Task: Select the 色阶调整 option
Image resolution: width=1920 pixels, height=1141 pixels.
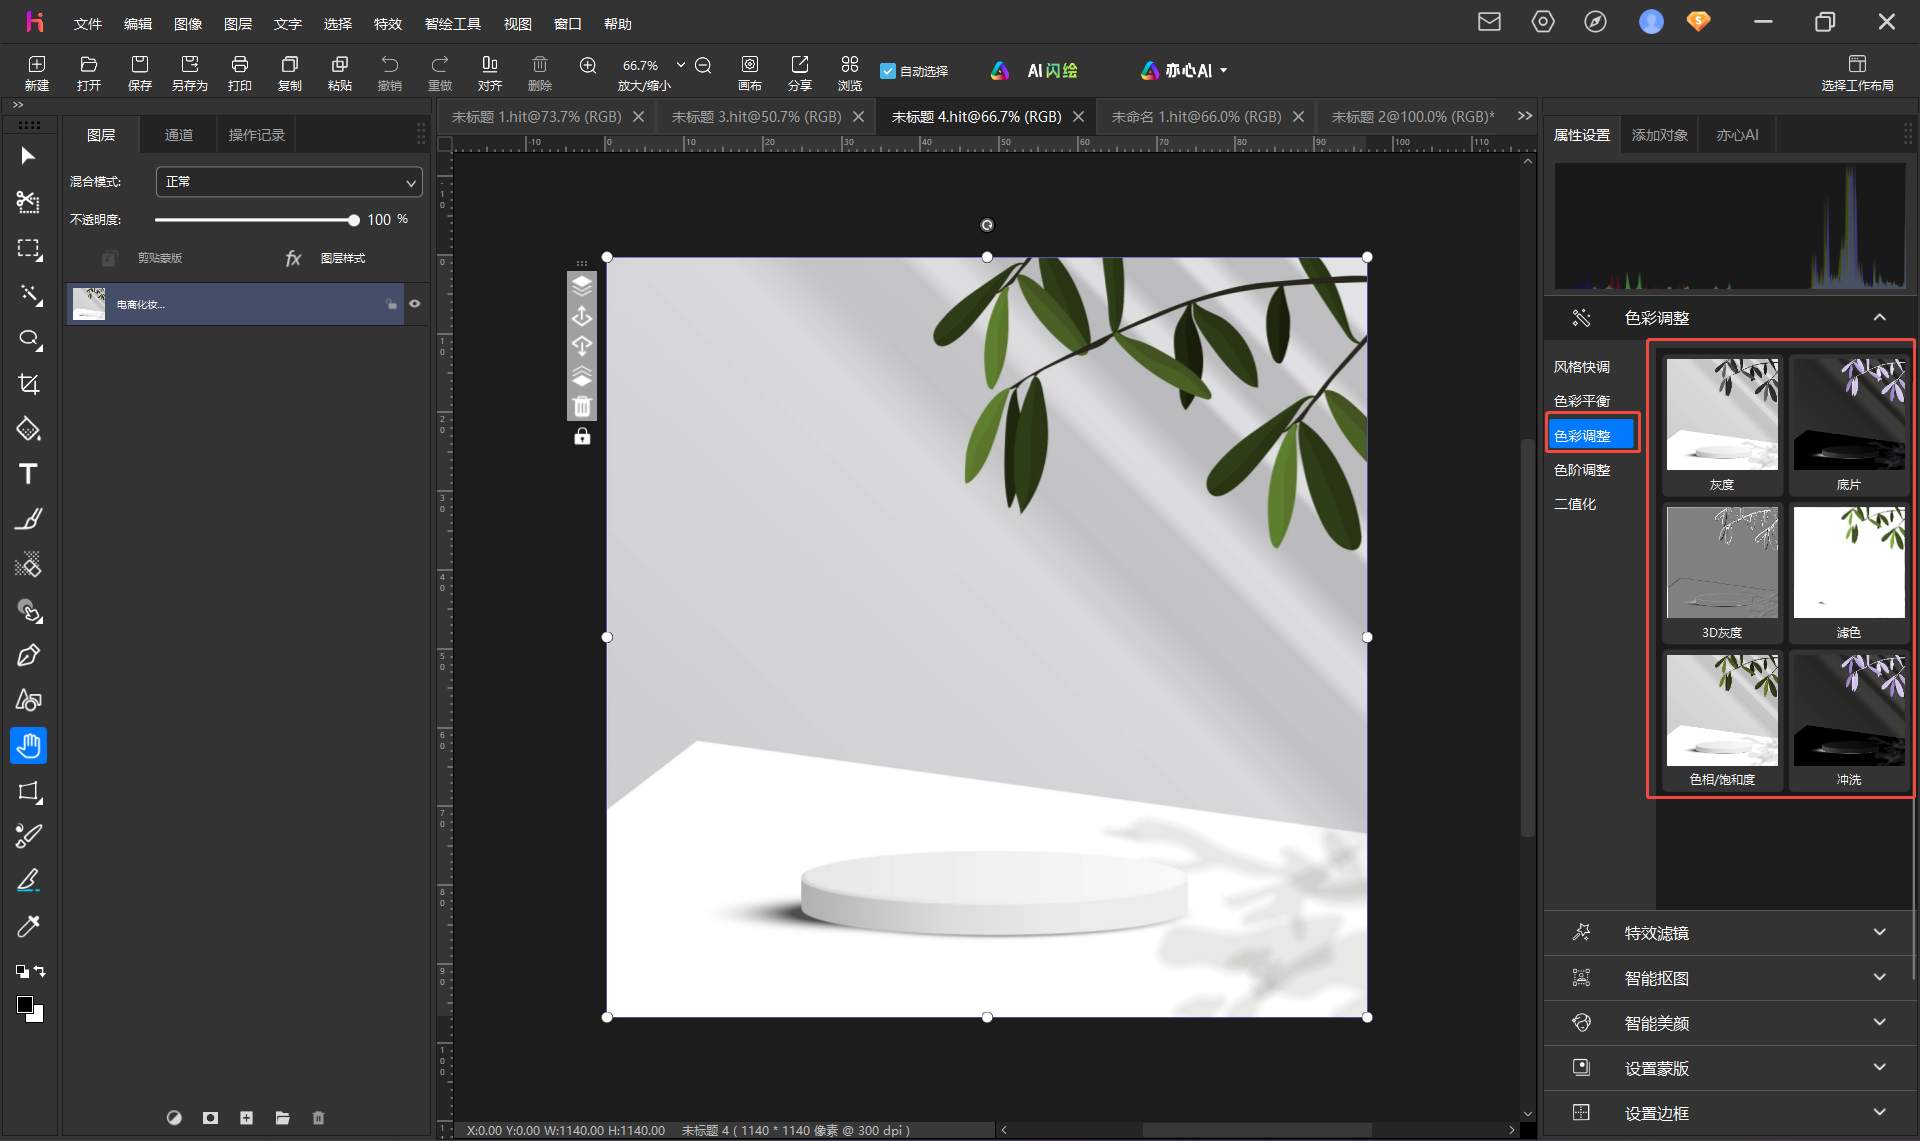Action: coord(1582,470)
